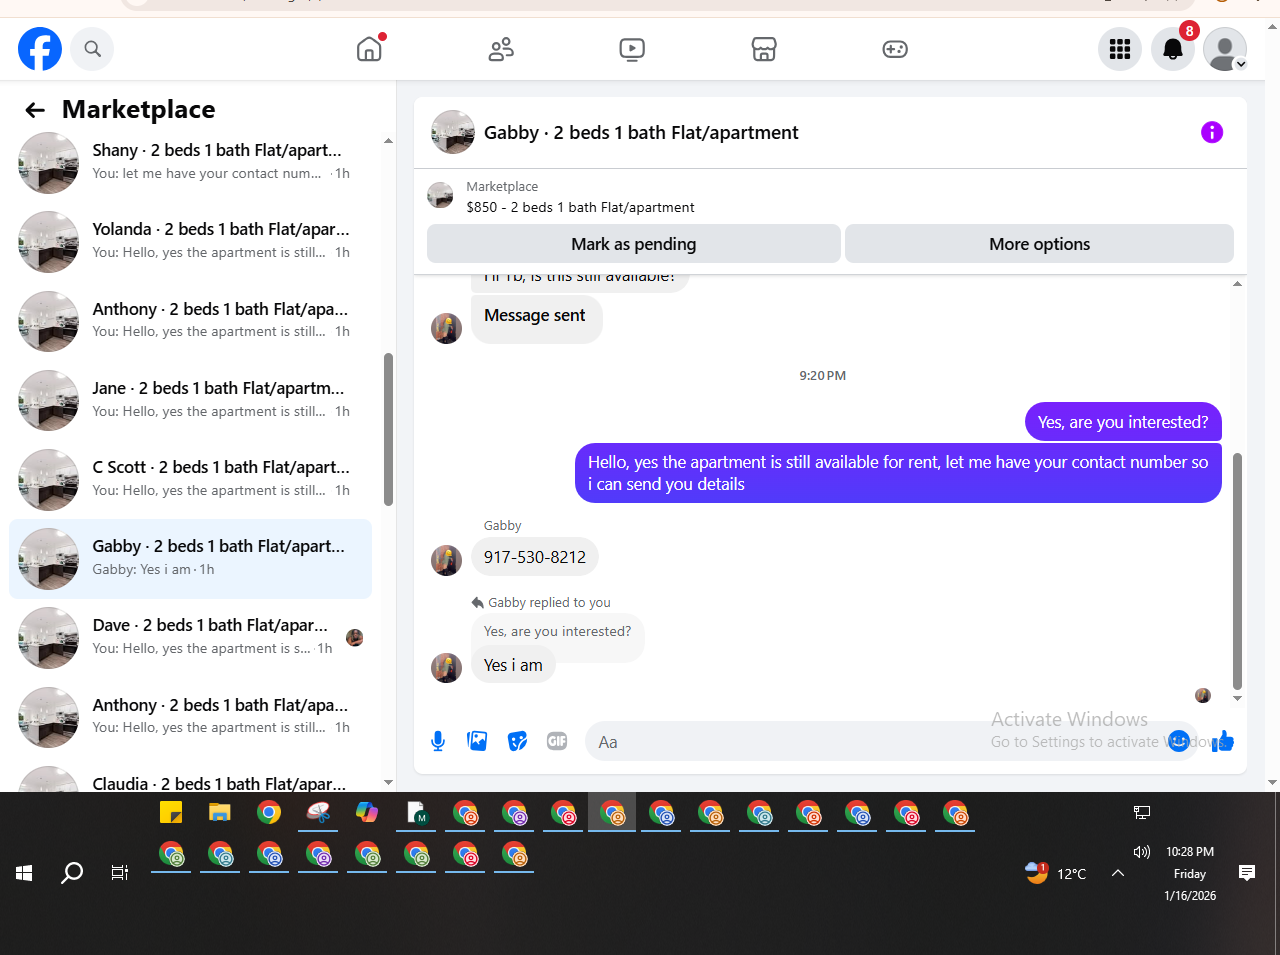Attach a photo using the image icon
Image resolution: width=1280 pixels, height=955 pixels.
coord(477,741)
